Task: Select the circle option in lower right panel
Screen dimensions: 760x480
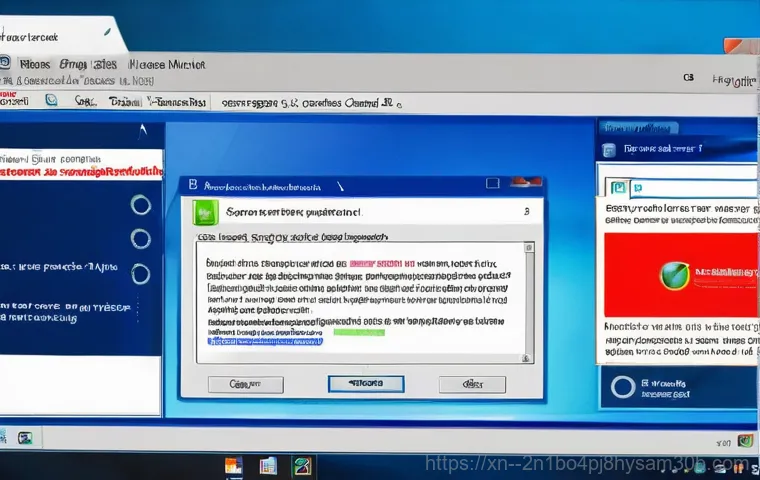Action: pyautogui.click(x=622, y=388)
